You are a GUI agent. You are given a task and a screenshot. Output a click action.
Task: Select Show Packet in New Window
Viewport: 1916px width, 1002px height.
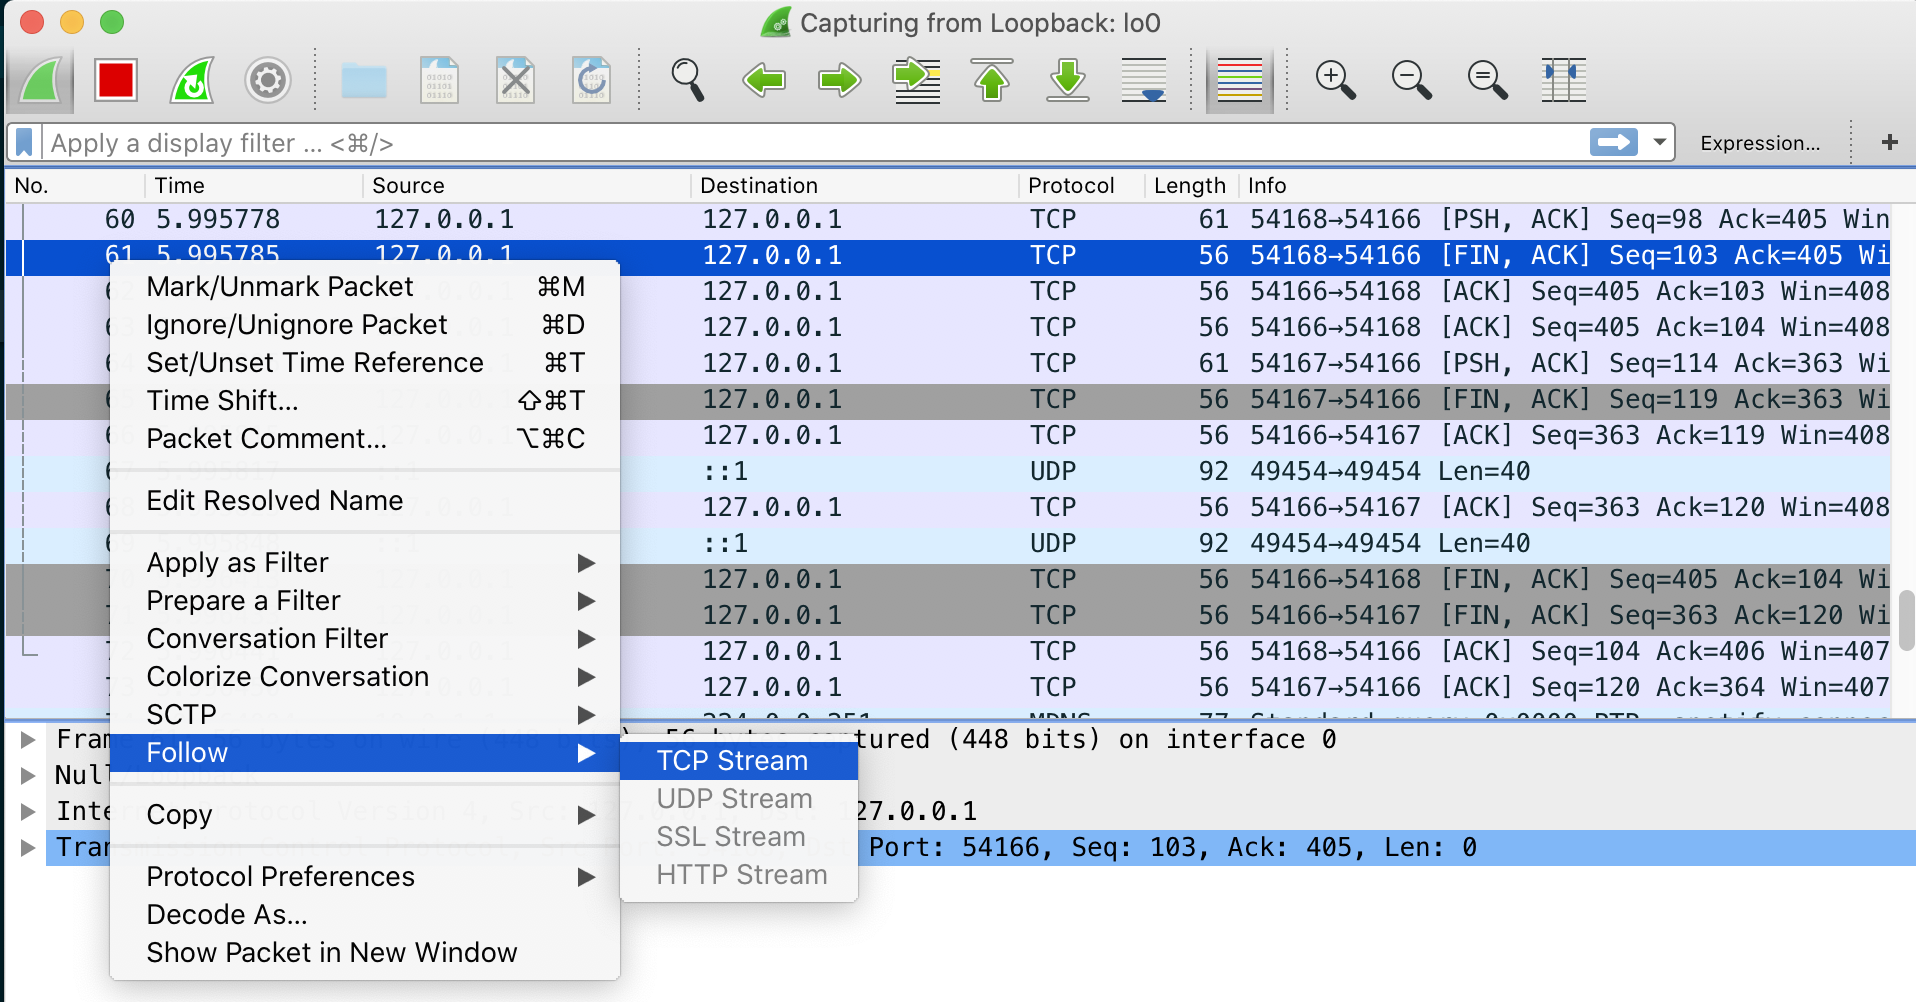(365, 953)
